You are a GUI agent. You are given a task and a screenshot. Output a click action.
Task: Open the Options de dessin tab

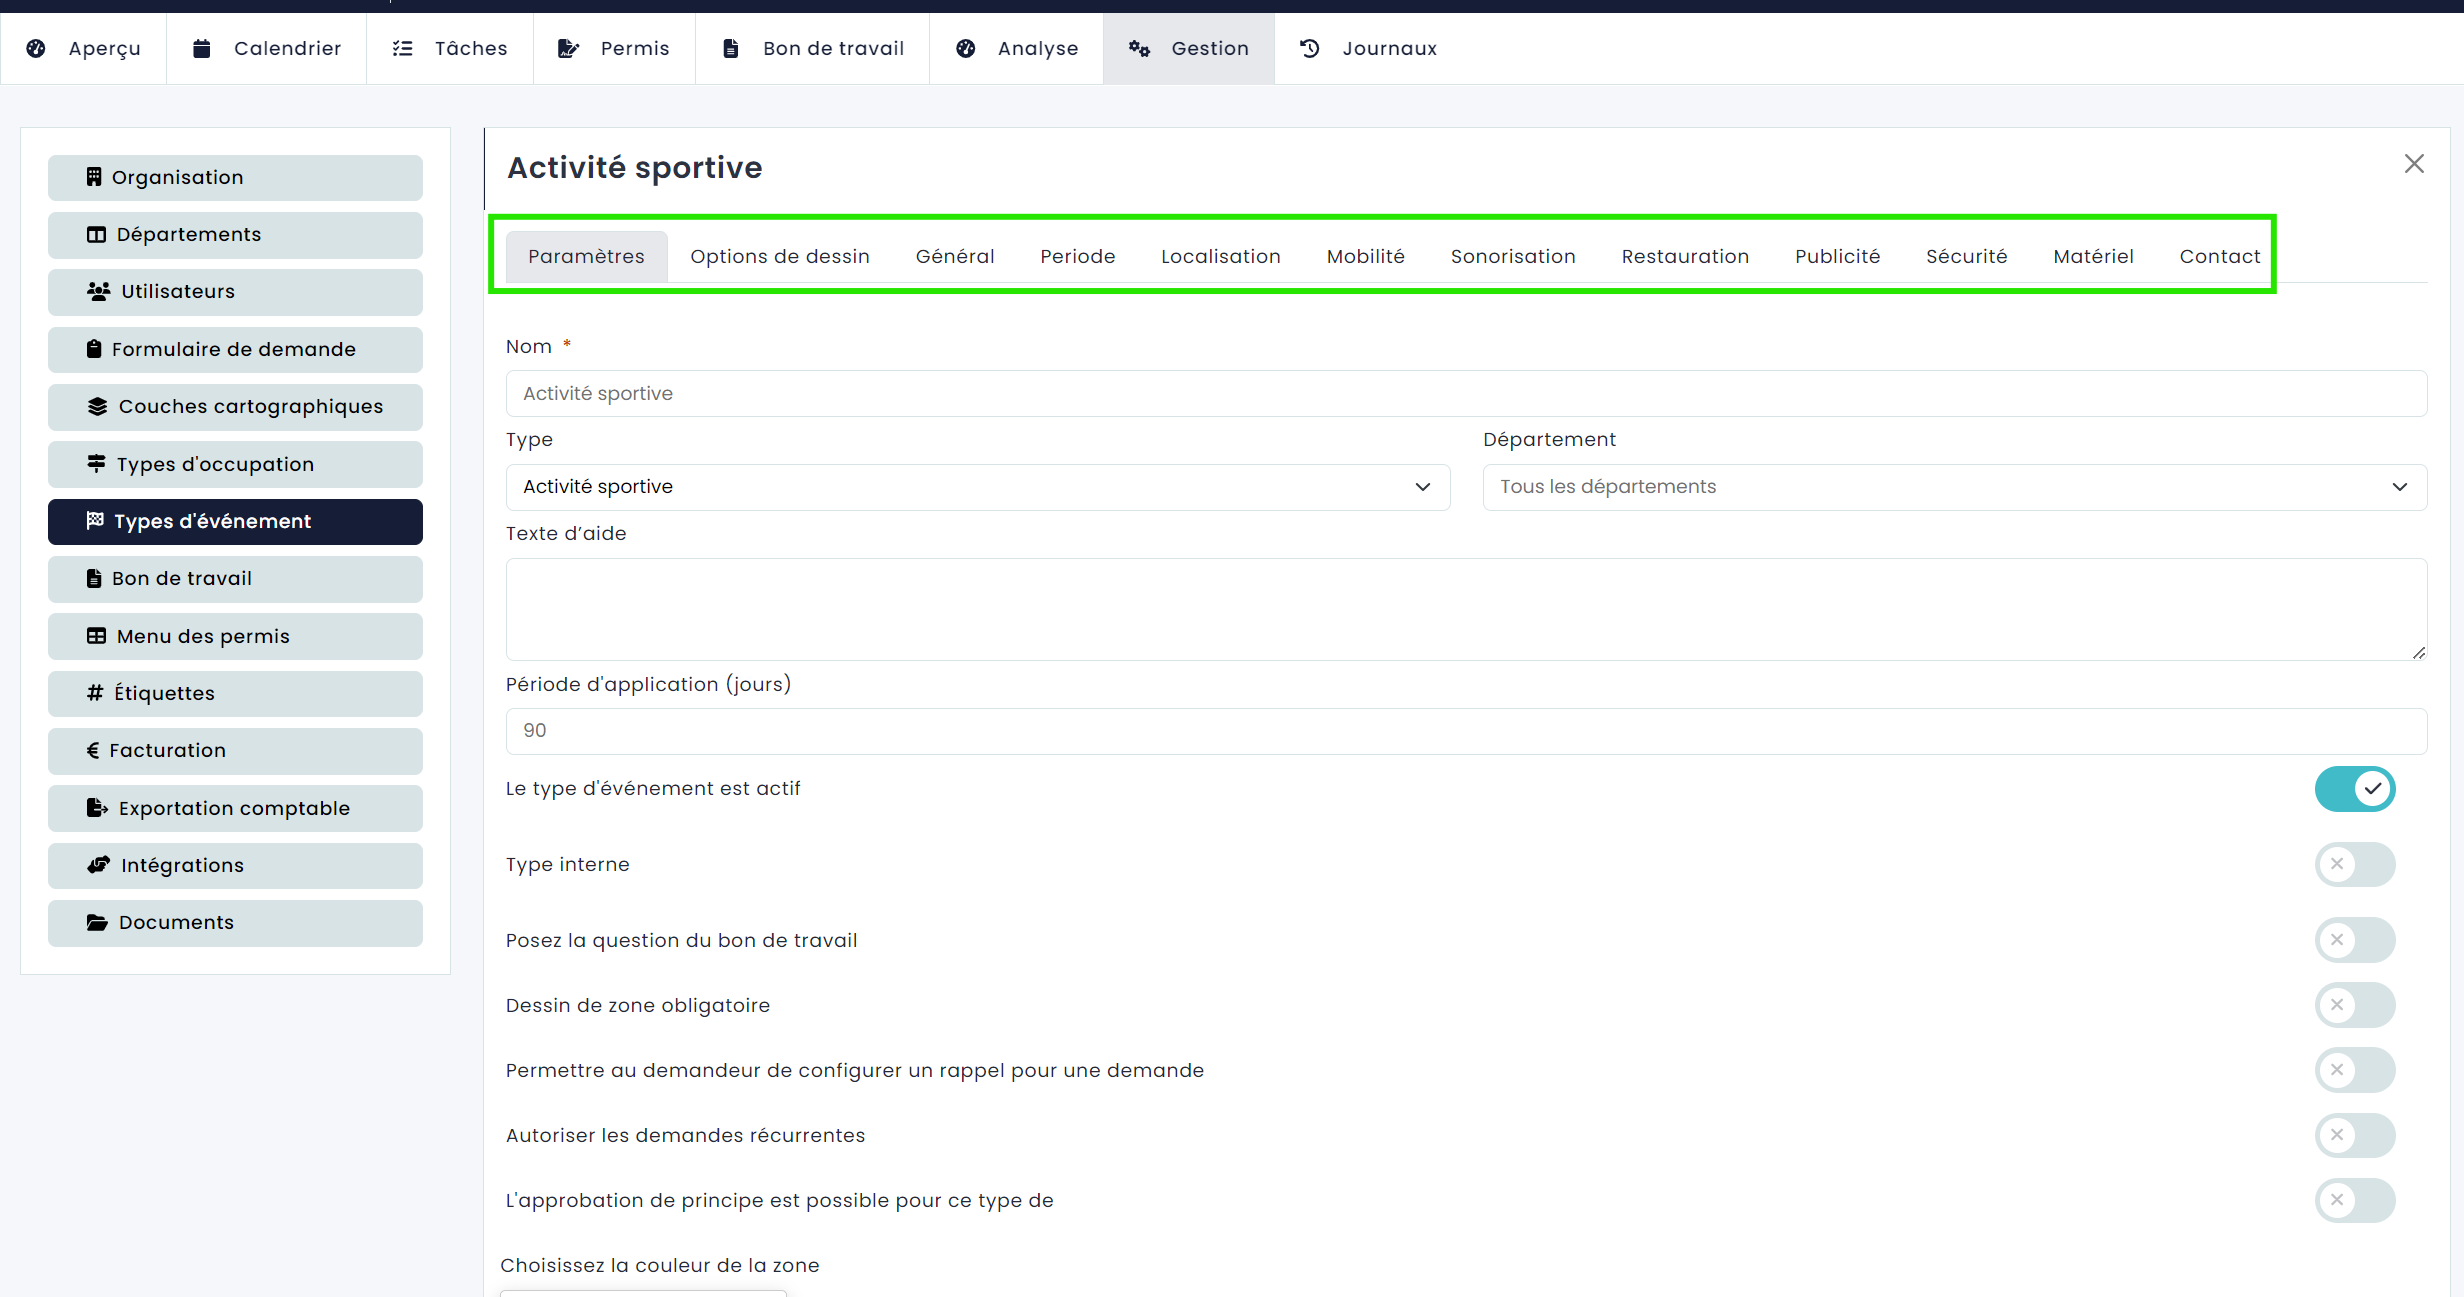[779, 256]
